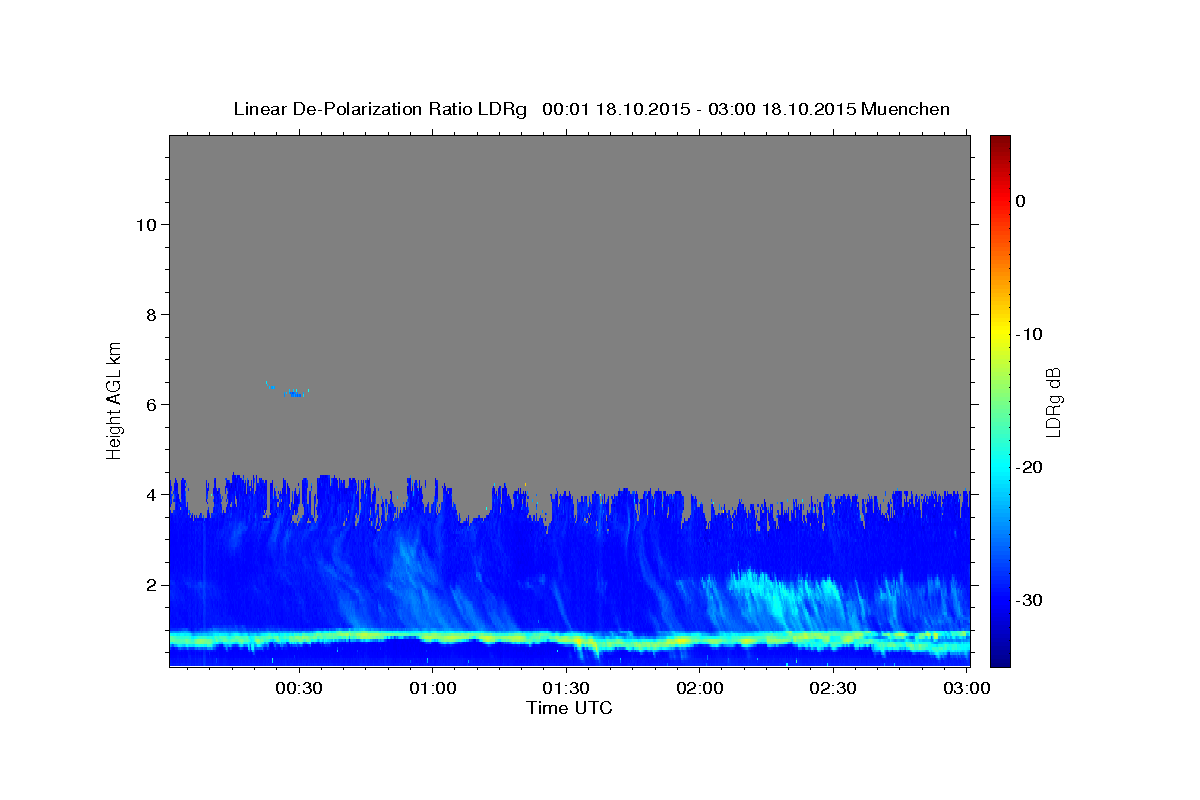The width and height of the screenshot is (1200, 800).
Task: Click the dark red top of colorbar
Action: point(1000,142)
